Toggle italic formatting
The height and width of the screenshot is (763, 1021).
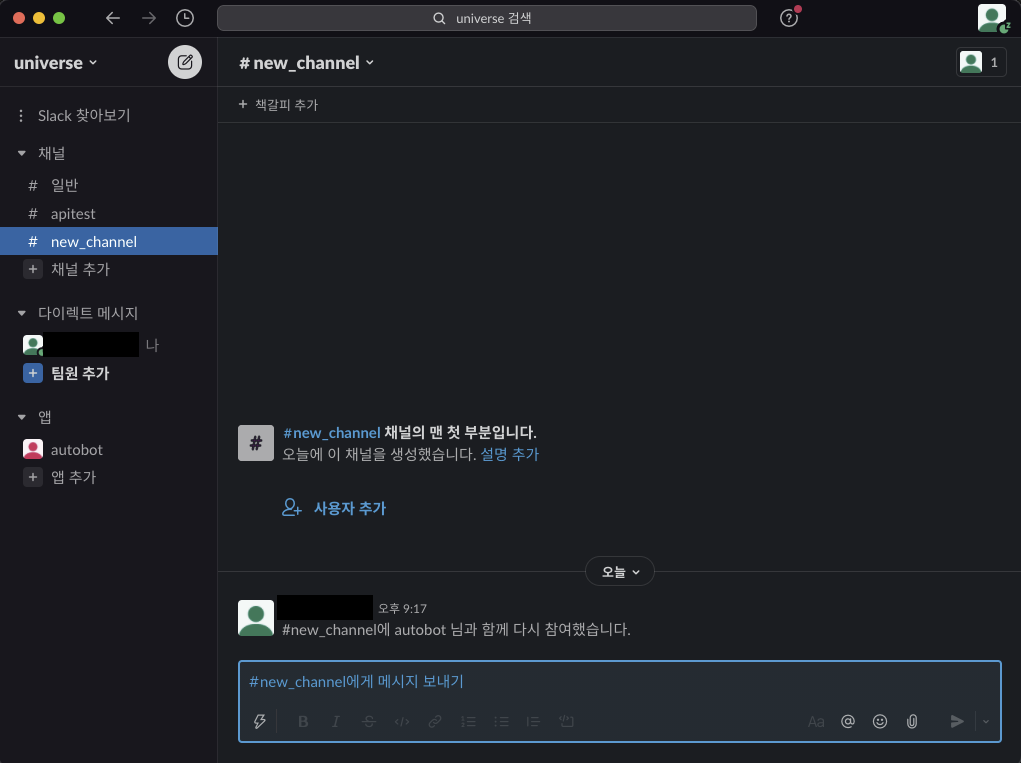pos(336,721)
